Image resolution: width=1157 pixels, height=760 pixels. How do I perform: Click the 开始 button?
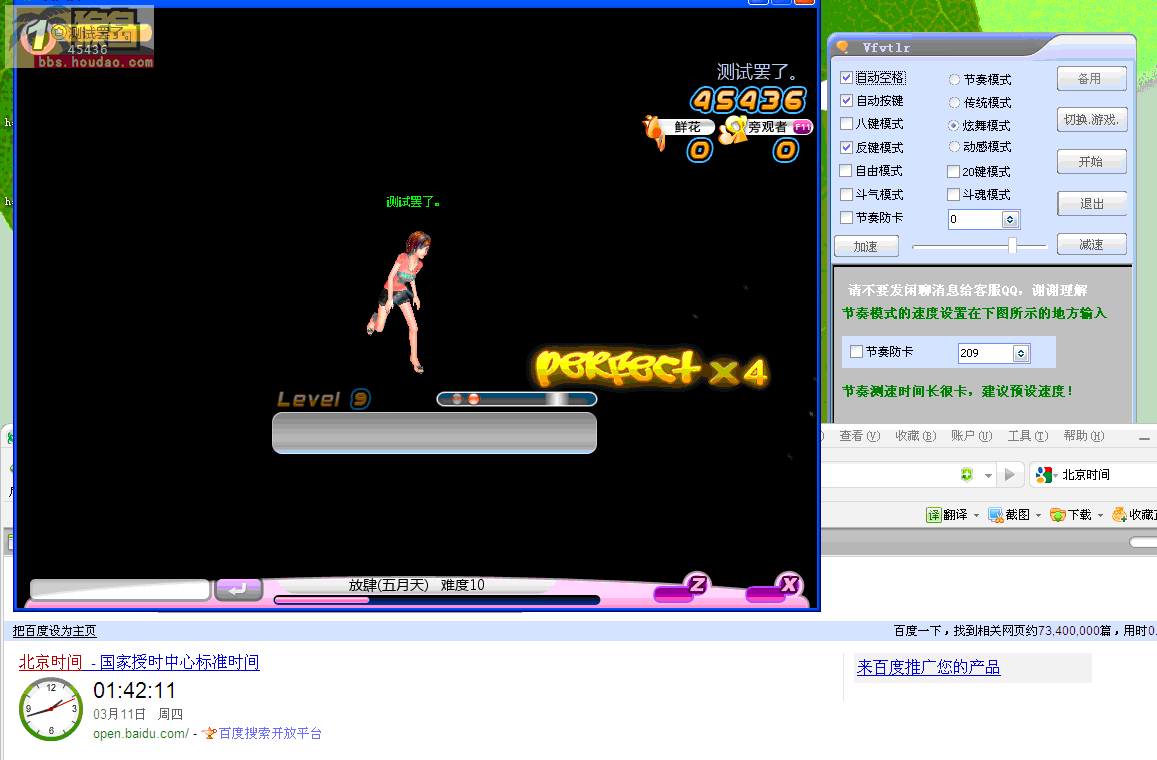click(x=1091, y=162)
